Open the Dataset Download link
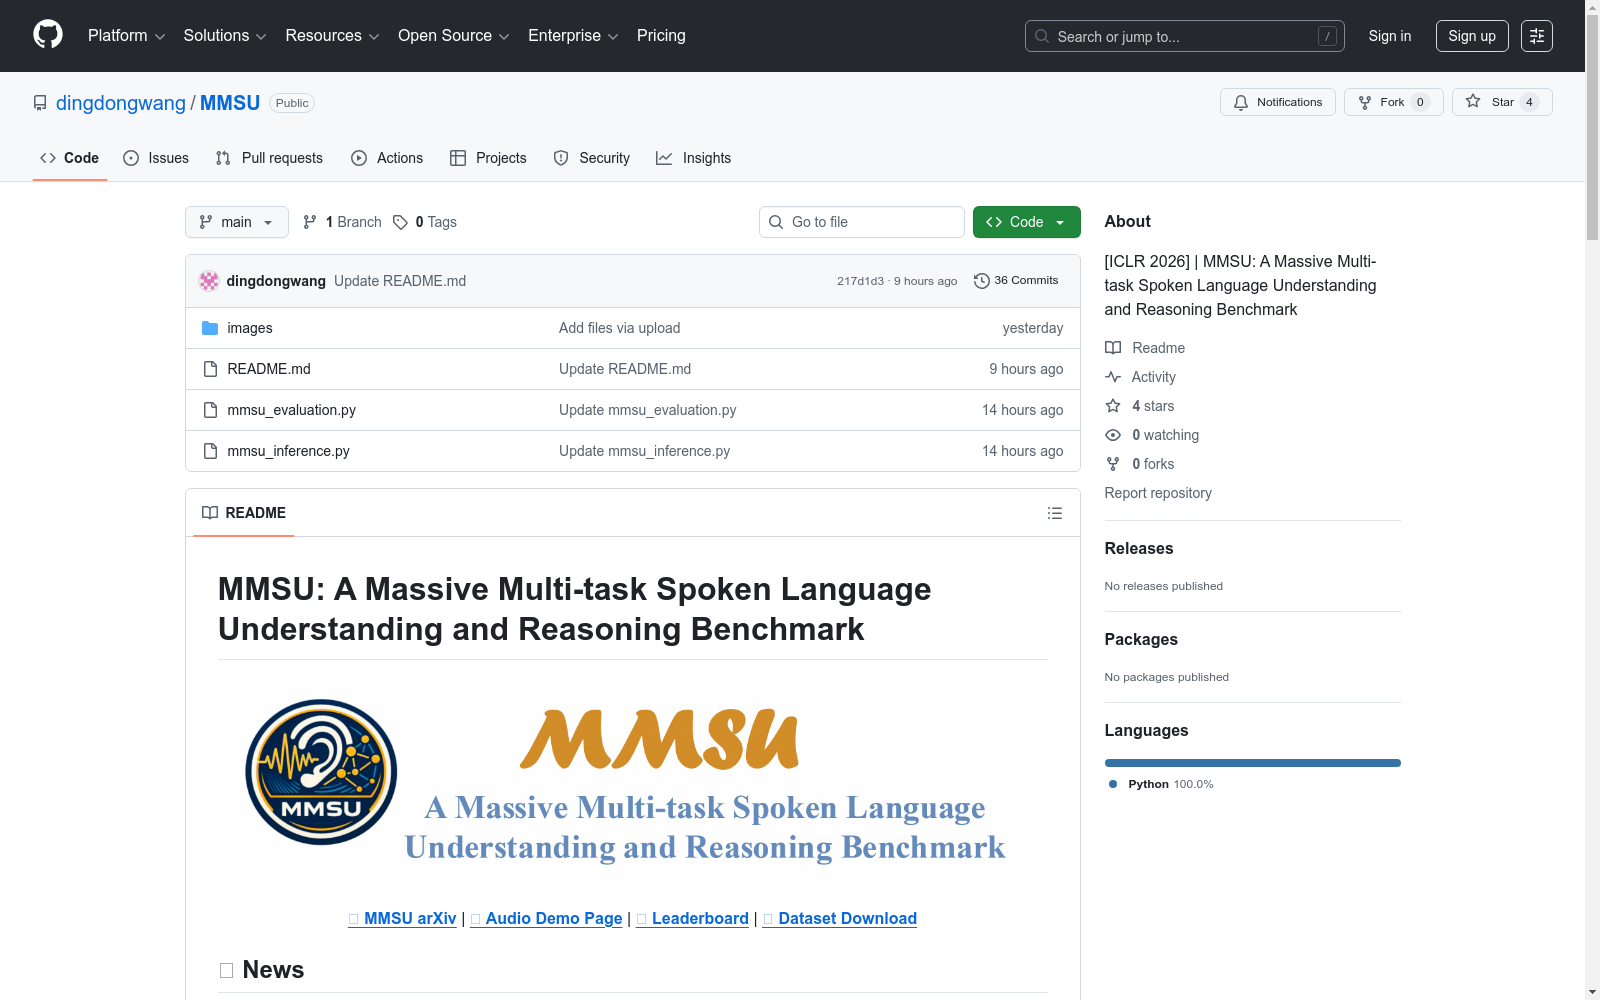The height and width of the screenshot is (1000, 1600). click(x=840, y=919)
